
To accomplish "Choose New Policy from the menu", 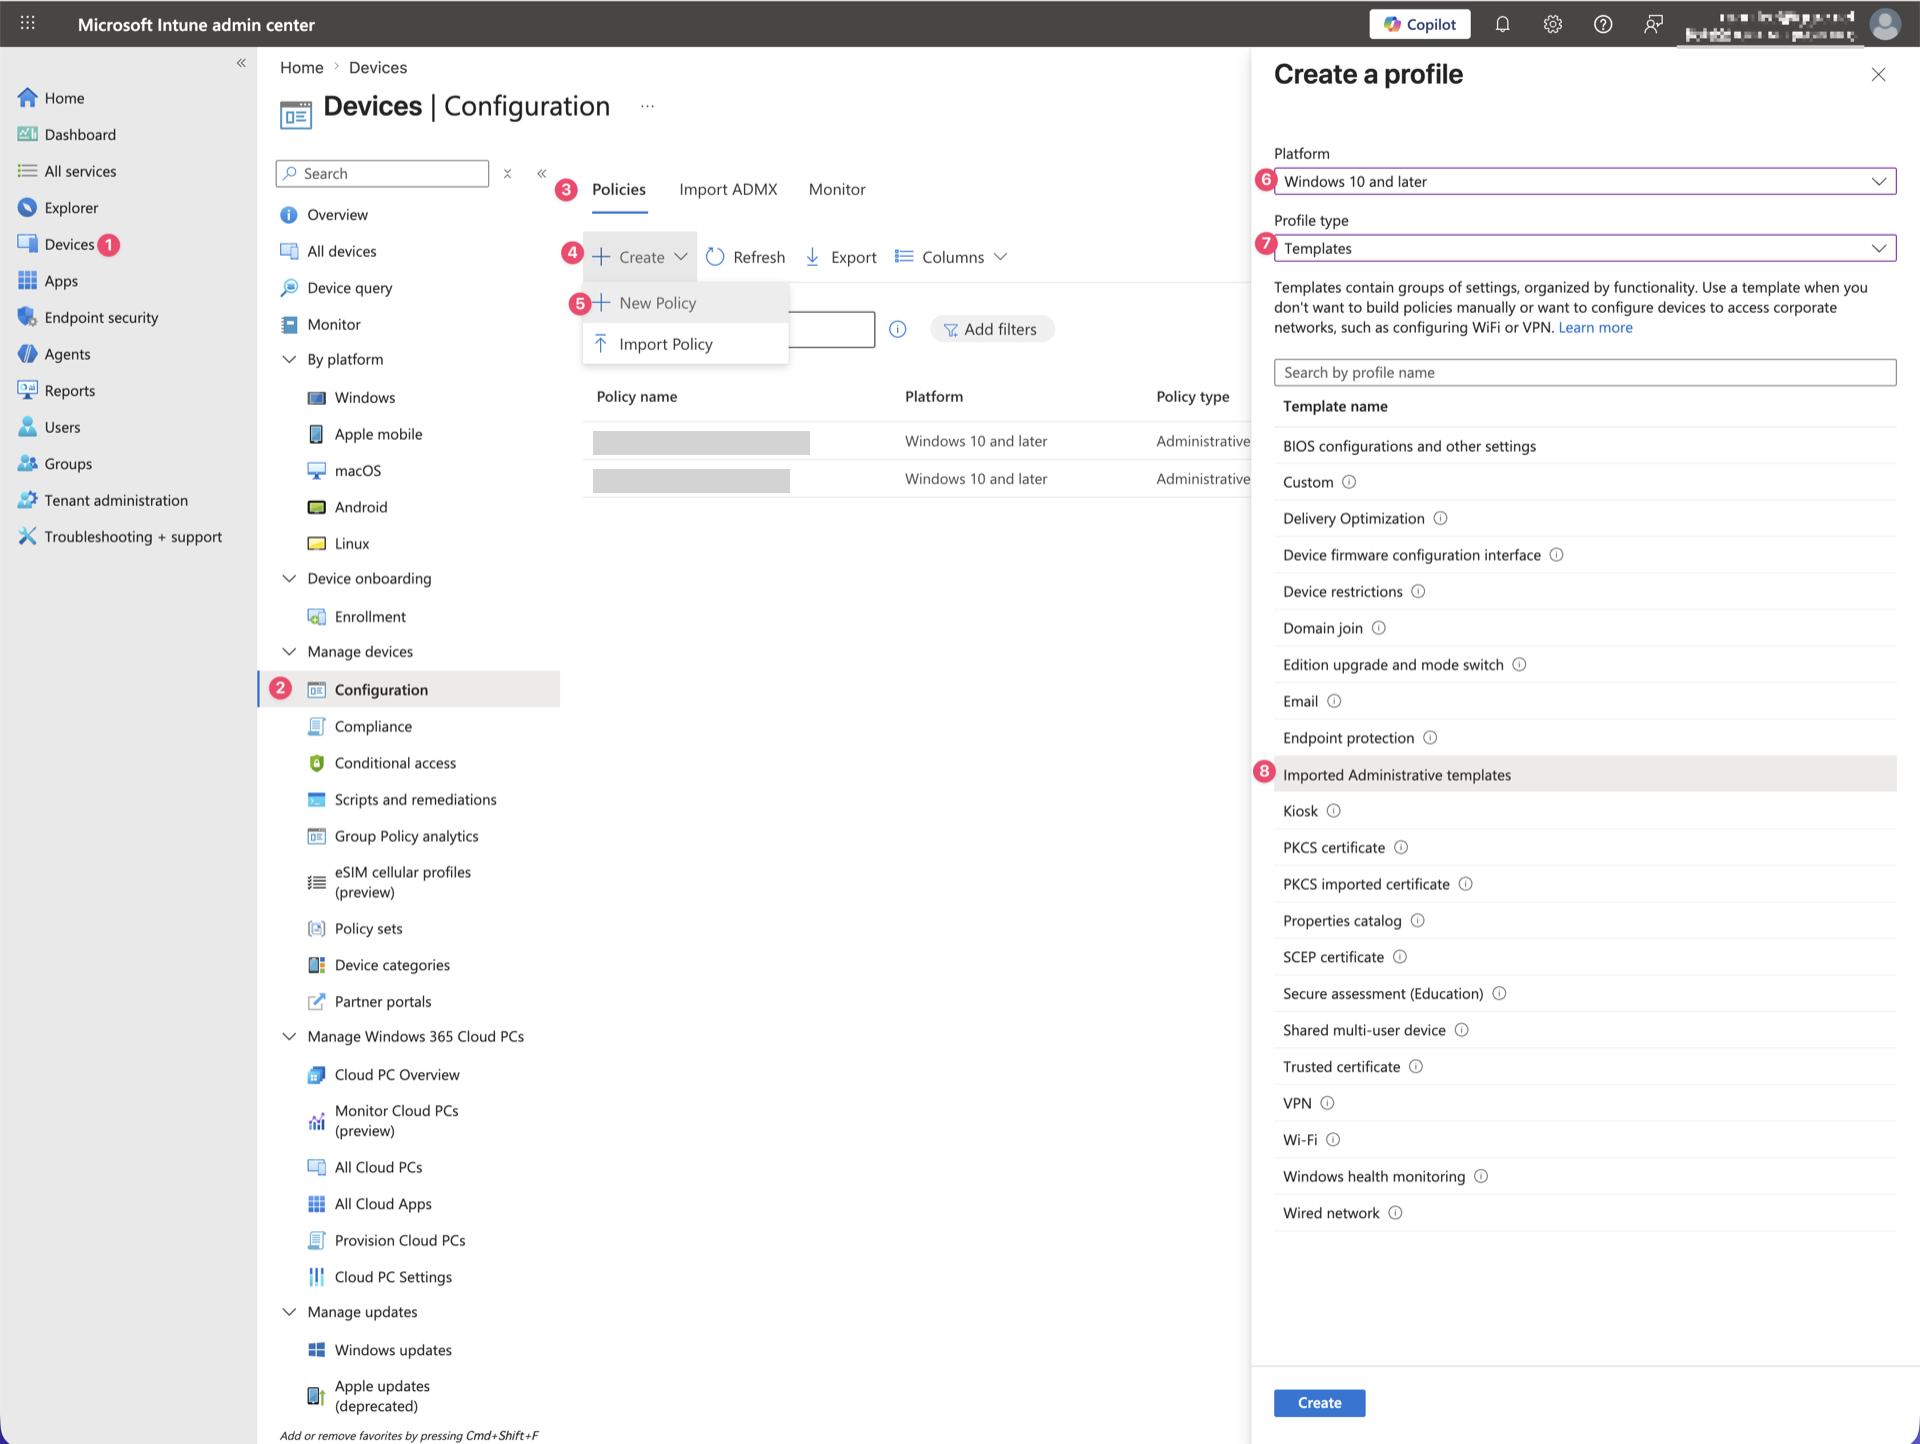I will click(686, 303).
